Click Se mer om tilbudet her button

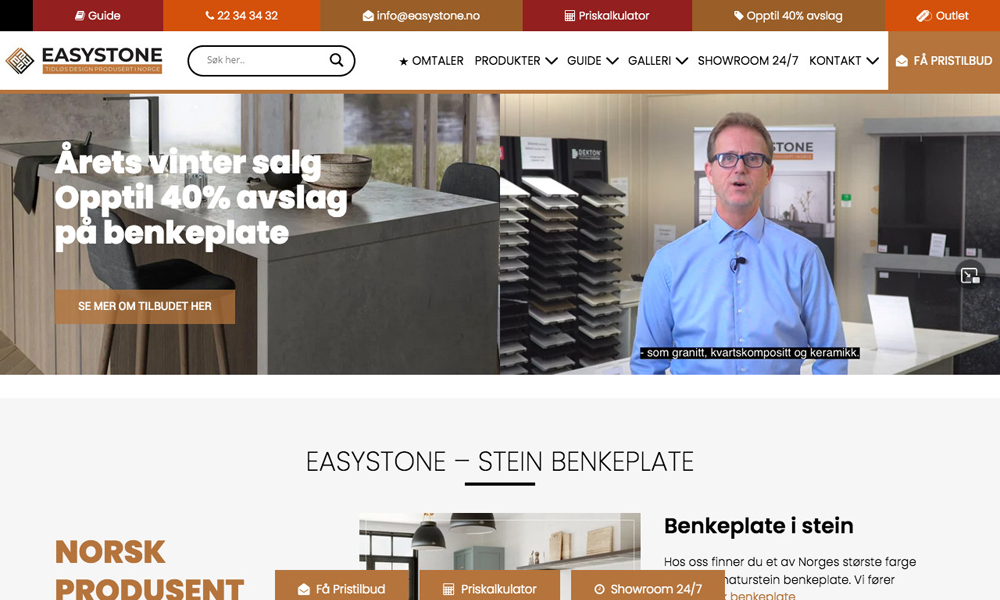coord(145,306)
